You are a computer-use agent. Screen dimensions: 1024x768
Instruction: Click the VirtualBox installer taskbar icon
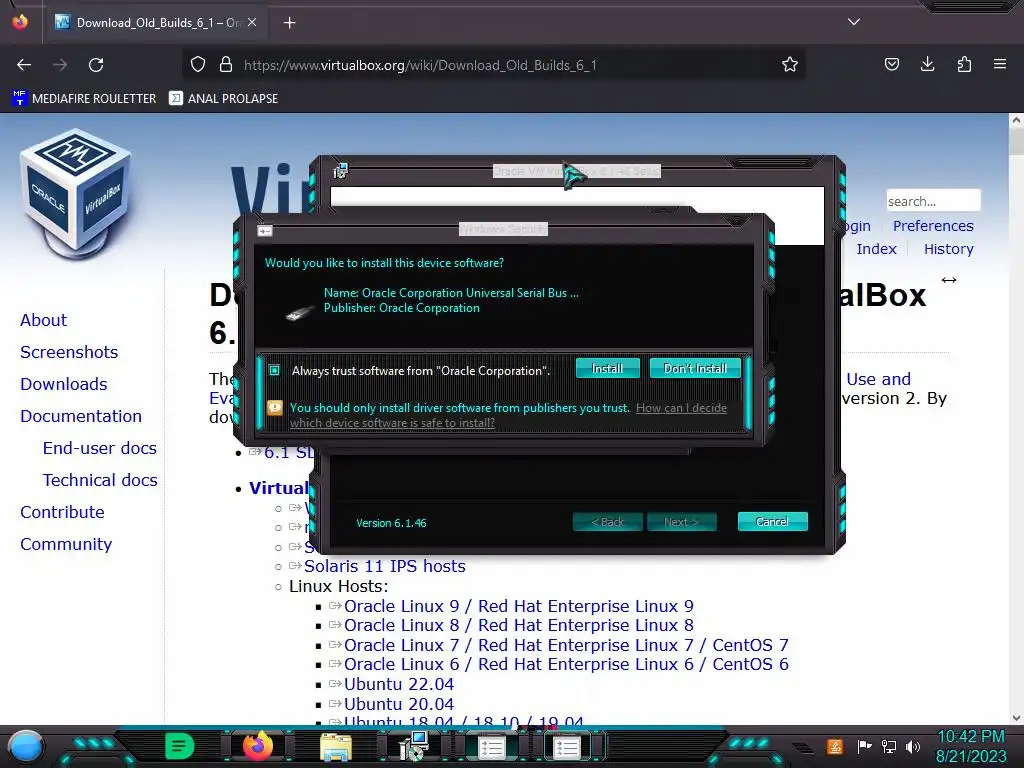pyautogui.click(x=413, y=746)
